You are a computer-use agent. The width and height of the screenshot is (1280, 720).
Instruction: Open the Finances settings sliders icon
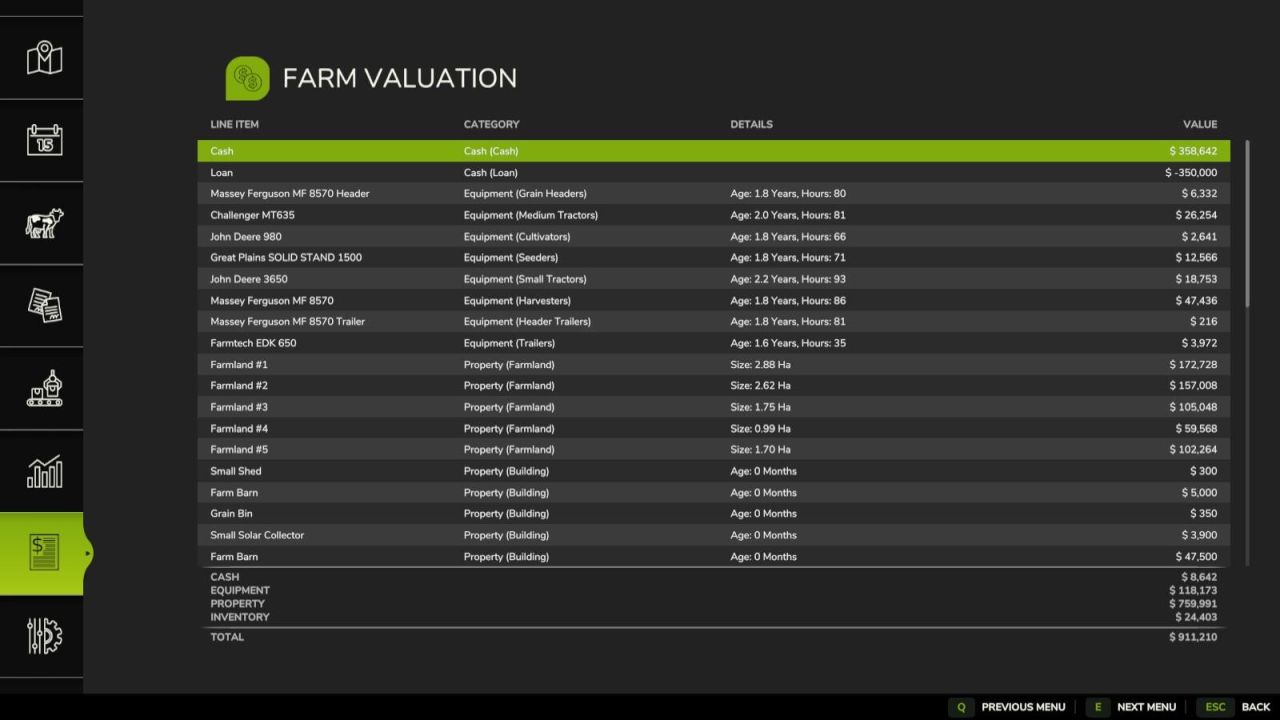pyautogui.click(x=41, y=636)
